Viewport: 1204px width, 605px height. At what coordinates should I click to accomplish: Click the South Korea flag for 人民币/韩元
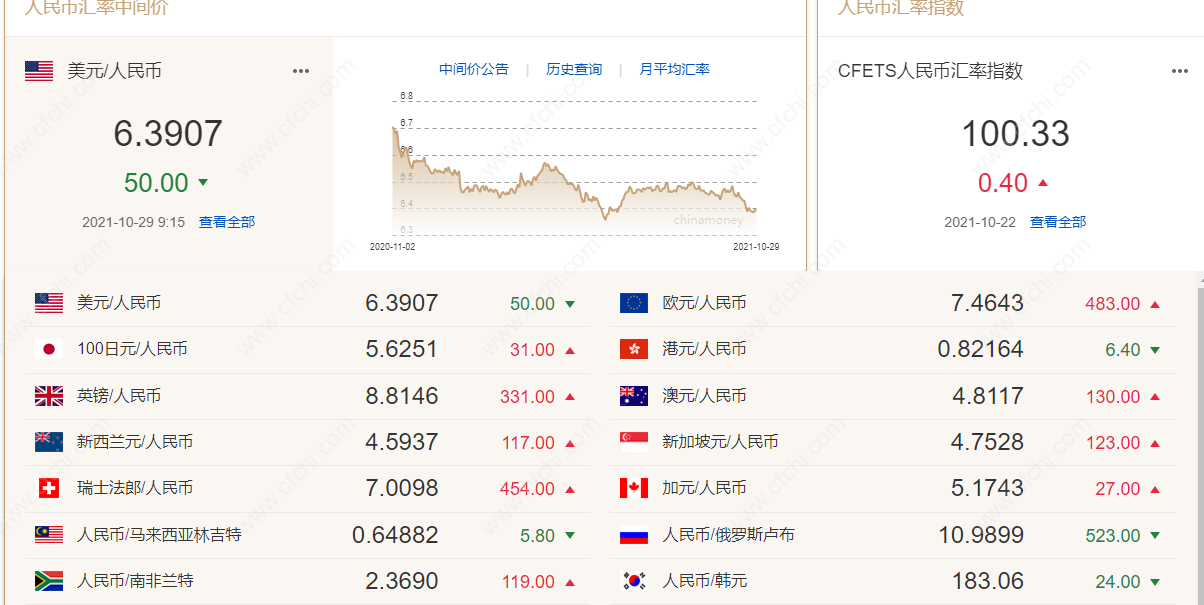pos(634,581)
